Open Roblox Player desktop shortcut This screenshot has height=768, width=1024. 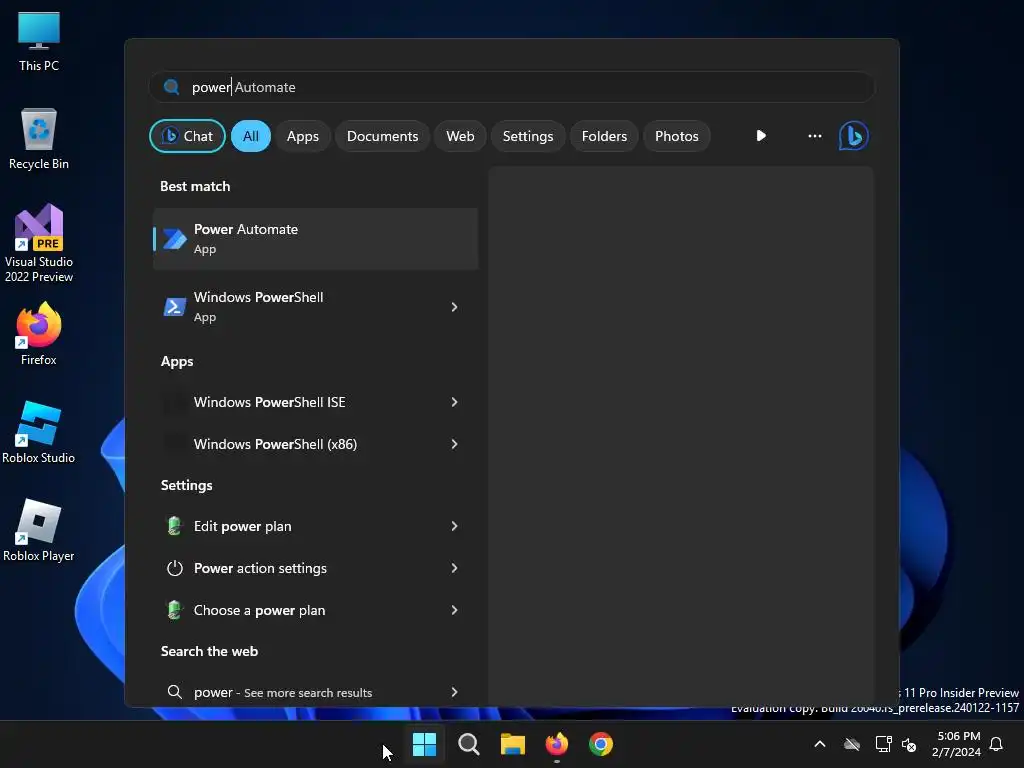tap(39, 530)
